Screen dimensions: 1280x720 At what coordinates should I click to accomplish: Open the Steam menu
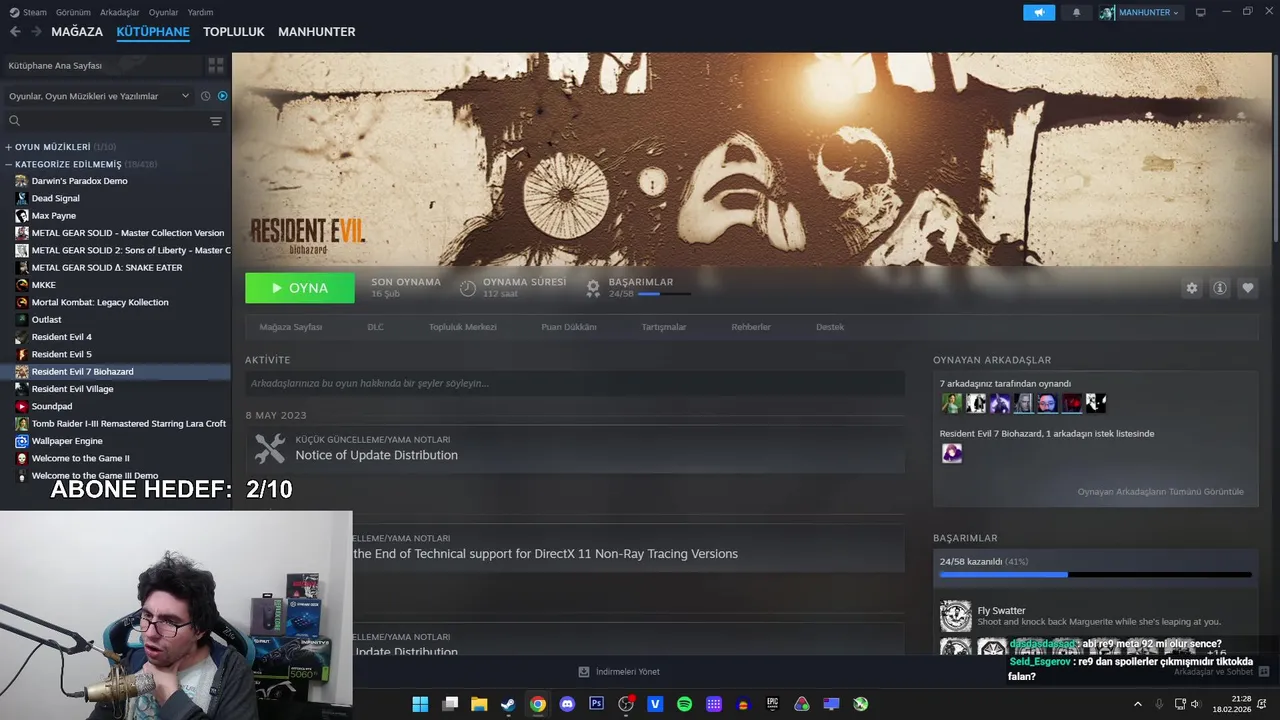click(28, 12)
